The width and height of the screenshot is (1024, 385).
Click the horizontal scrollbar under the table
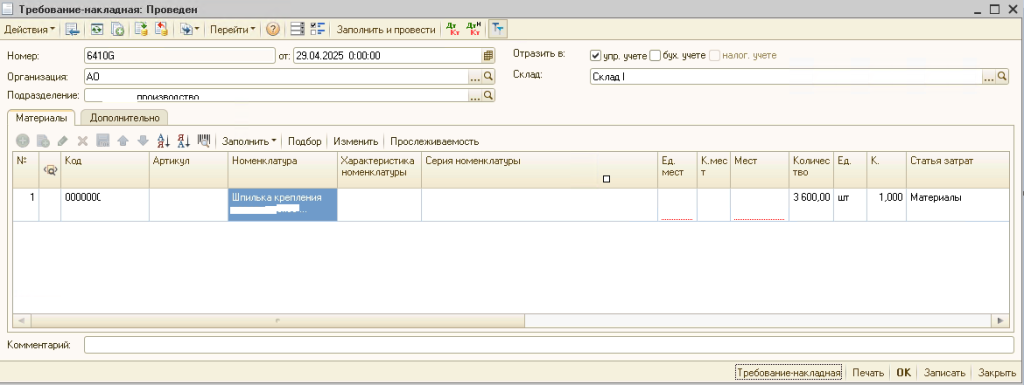coord(511,321)
